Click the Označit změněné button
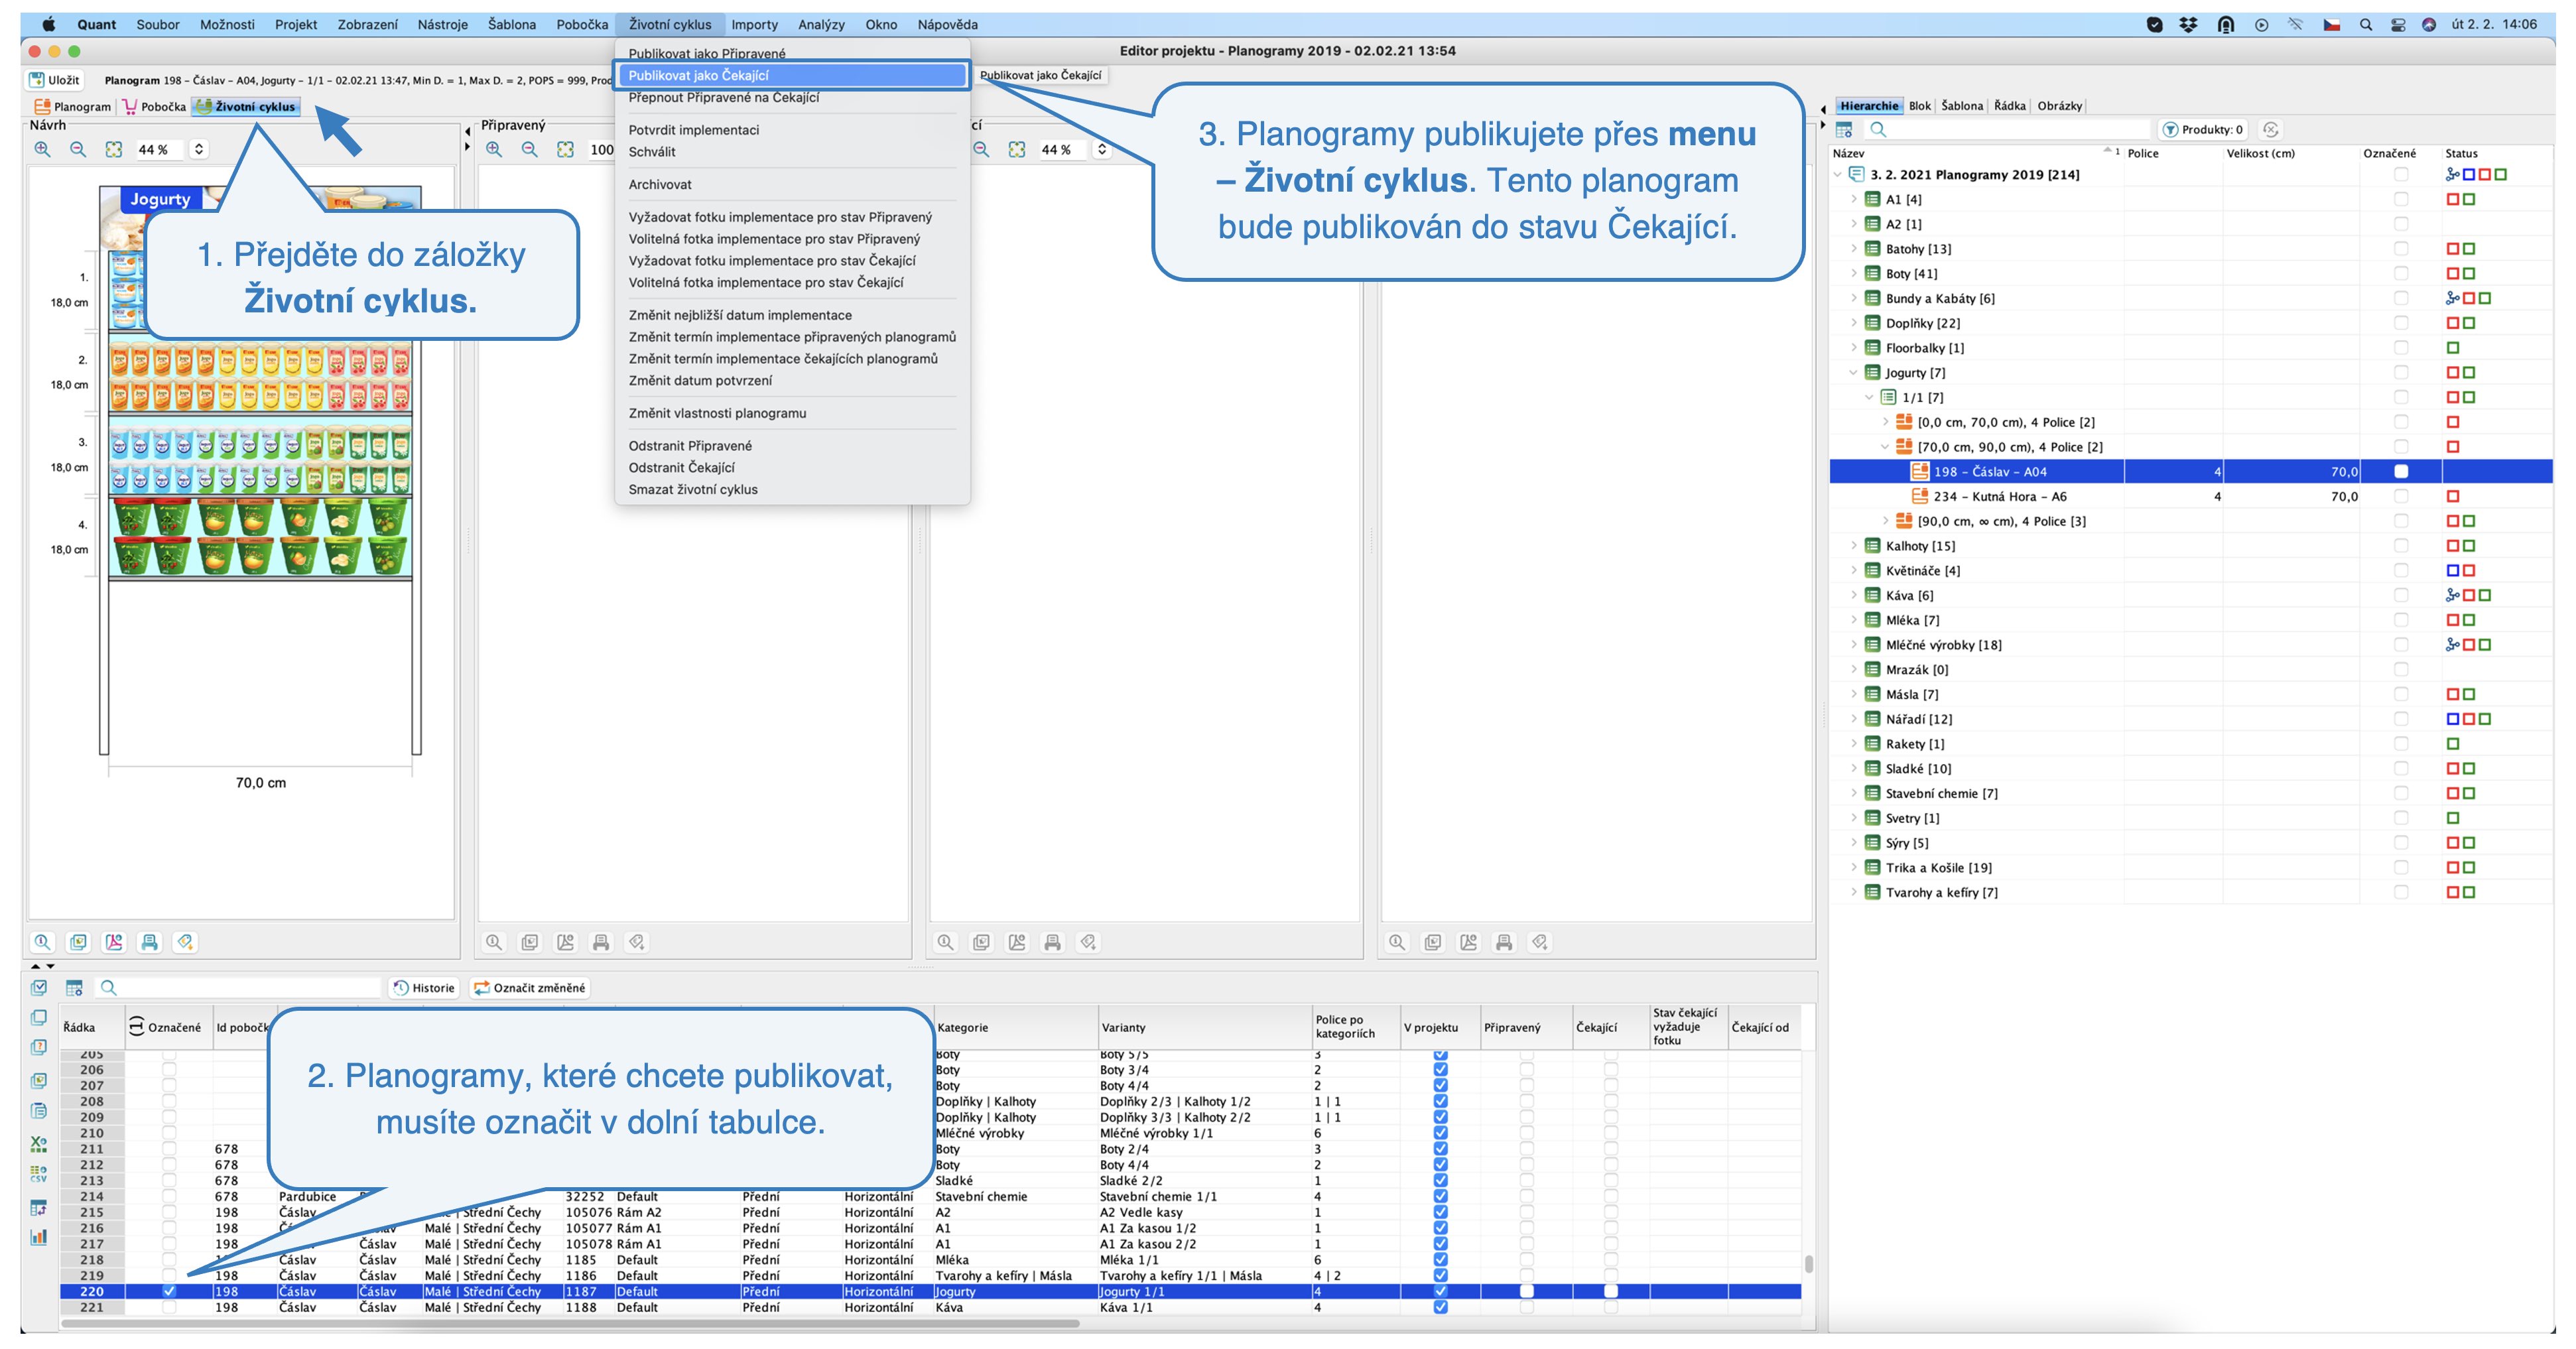 point(530,988)
